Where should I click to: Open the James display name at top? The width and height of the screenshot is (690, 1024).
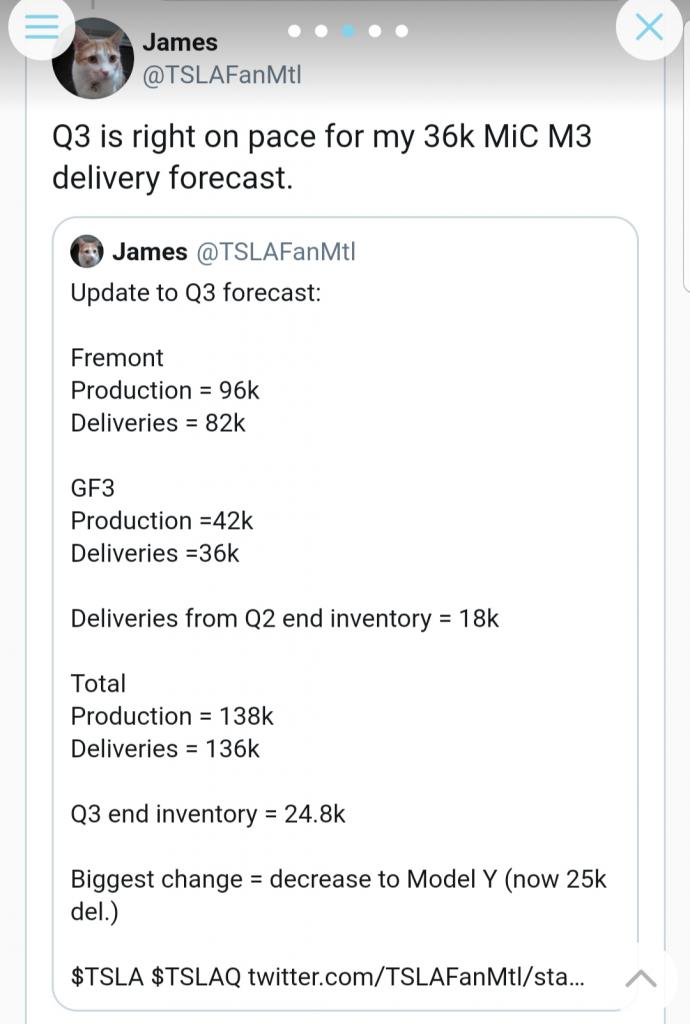point(180,42)
